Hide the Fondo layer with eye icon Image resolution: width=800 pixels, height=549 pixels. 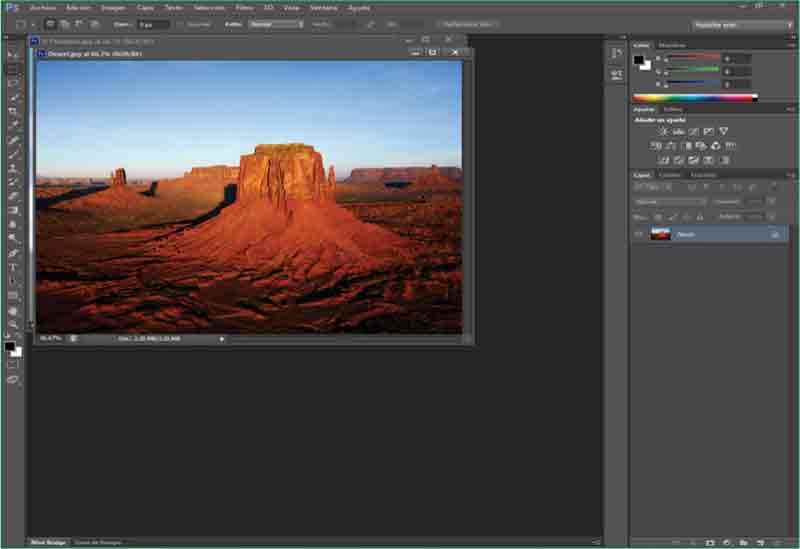click(638, 234)
